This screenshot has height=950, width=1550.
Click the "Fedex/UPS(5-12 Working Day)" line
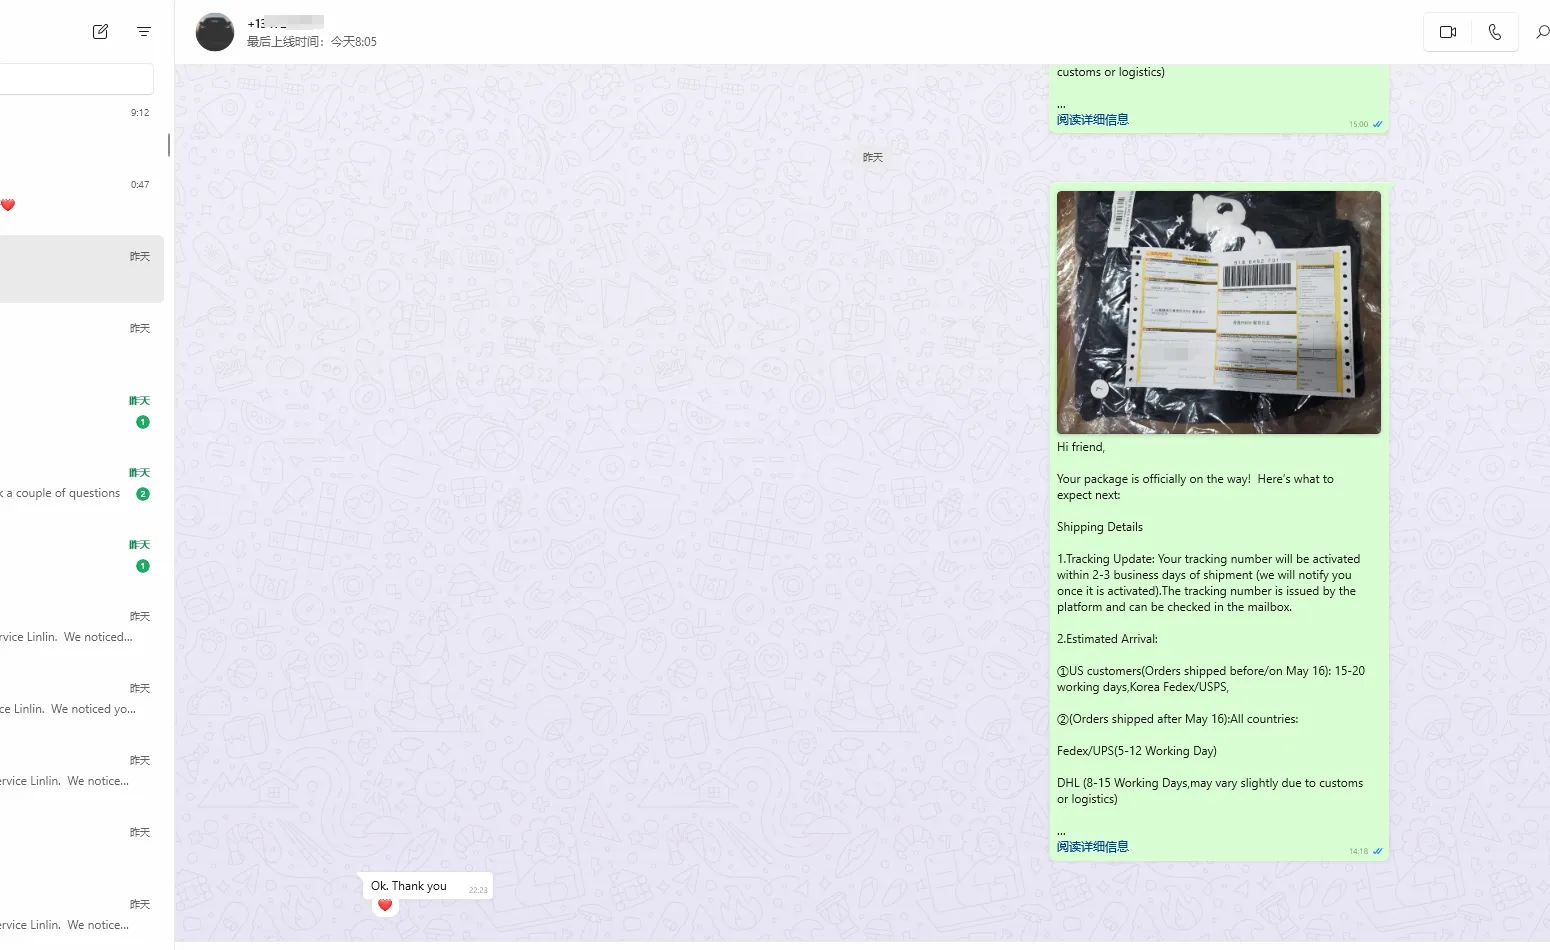coord(1136,751)
